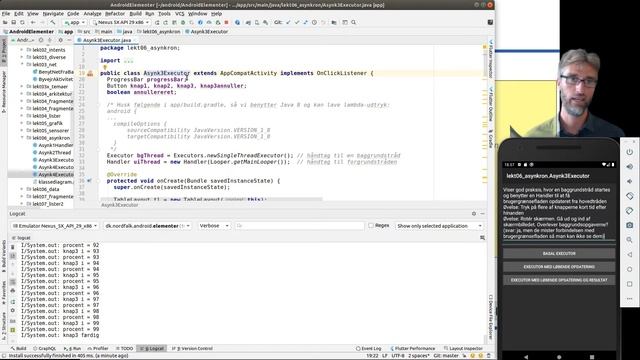Open the emulator extended controls (three dots)
Screen dimensions: 640x360
point(629,298)
